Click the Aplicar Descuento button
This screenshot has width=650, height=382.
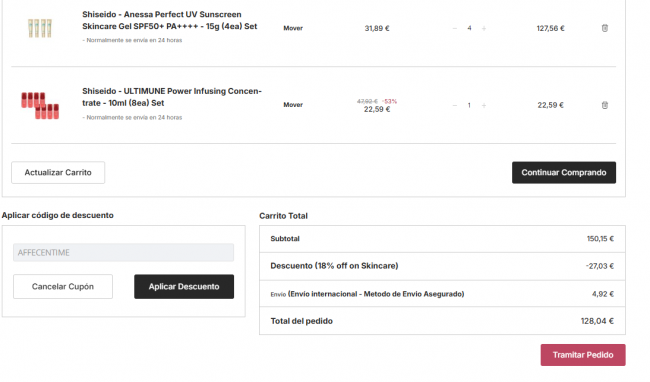point(184,286)
